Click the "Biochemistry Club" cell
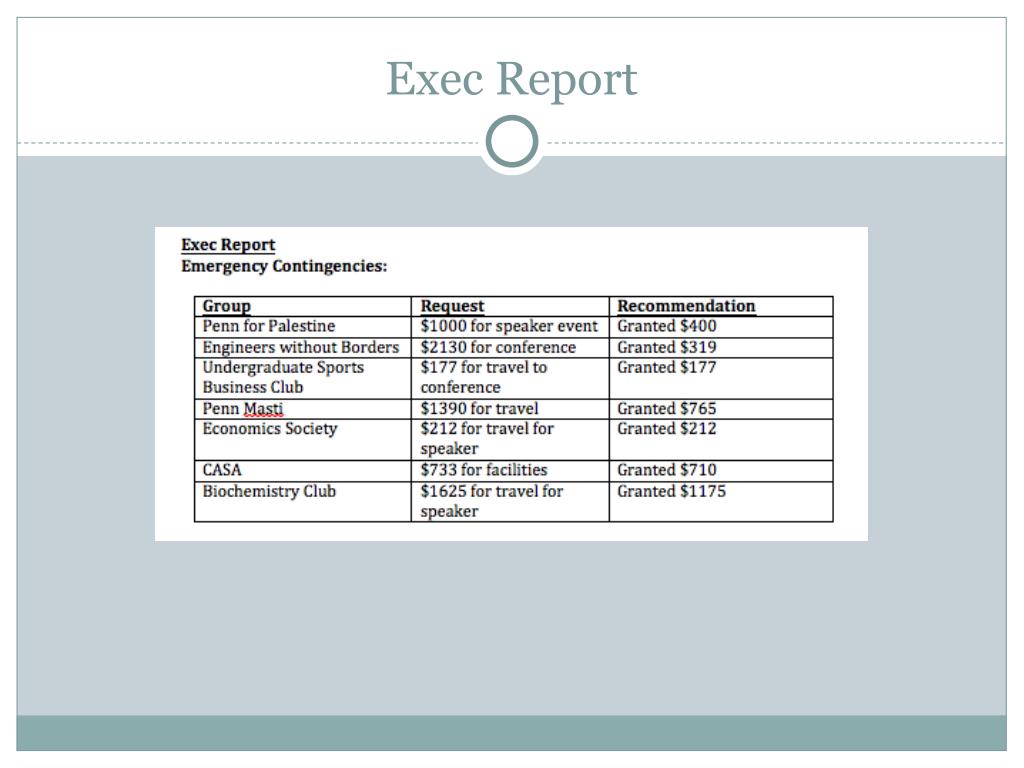This screenshot has height=768, width=1024. [x=303, y=502]
